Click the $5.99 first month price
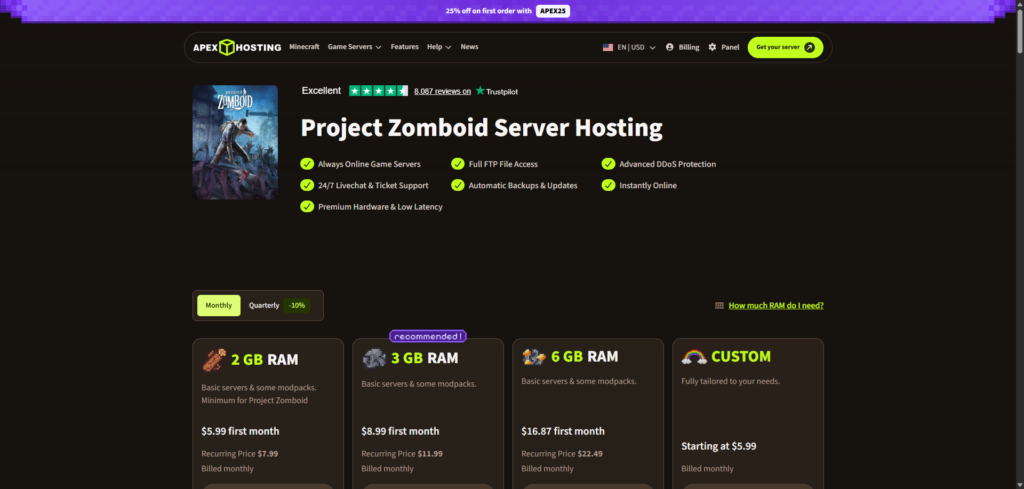Viewport: 1024px width, 489px height. pyautogui.click(x=240, y=431)
